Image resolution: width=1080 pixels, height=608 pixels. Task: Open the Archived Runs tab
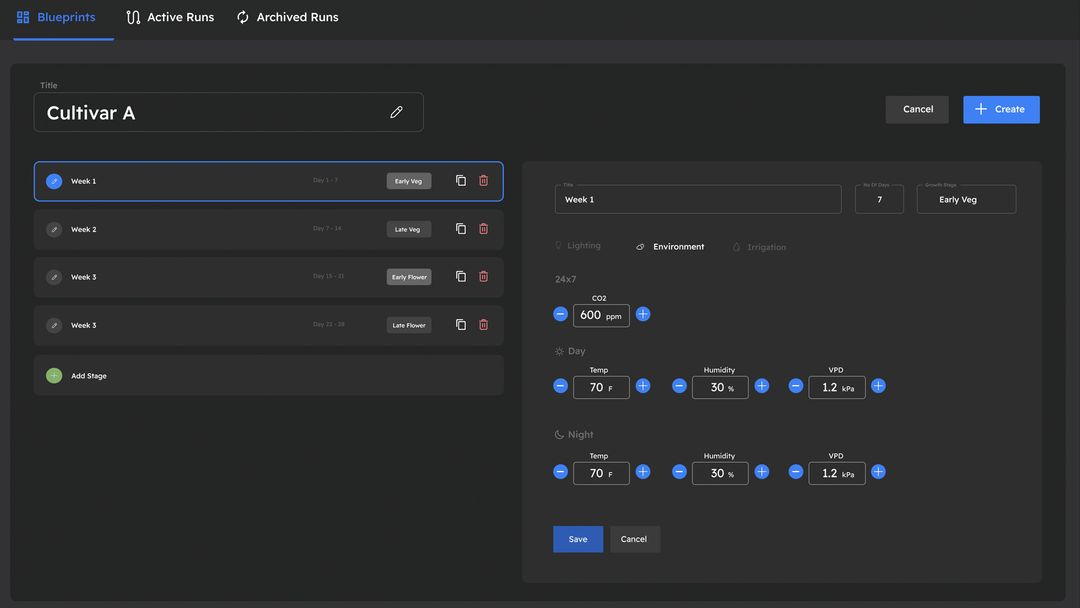coord(287,16)
